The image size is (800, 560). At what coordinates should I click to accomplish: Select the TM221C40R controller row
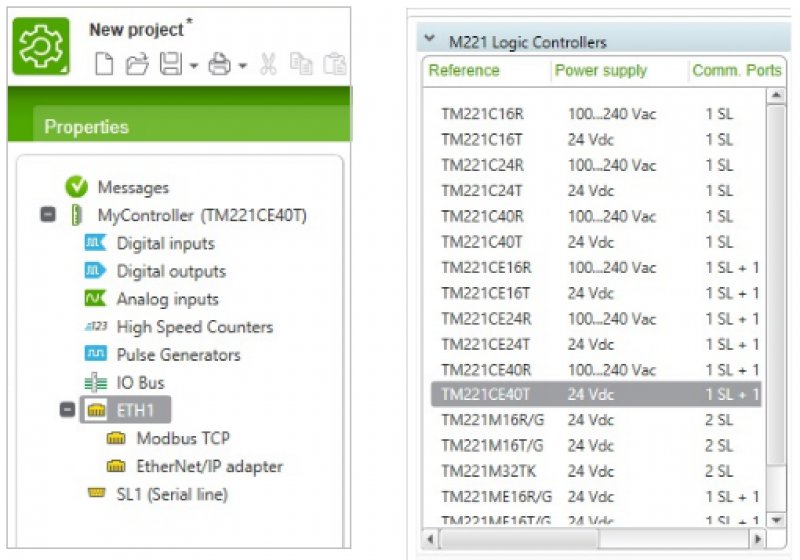click(597, 216)
